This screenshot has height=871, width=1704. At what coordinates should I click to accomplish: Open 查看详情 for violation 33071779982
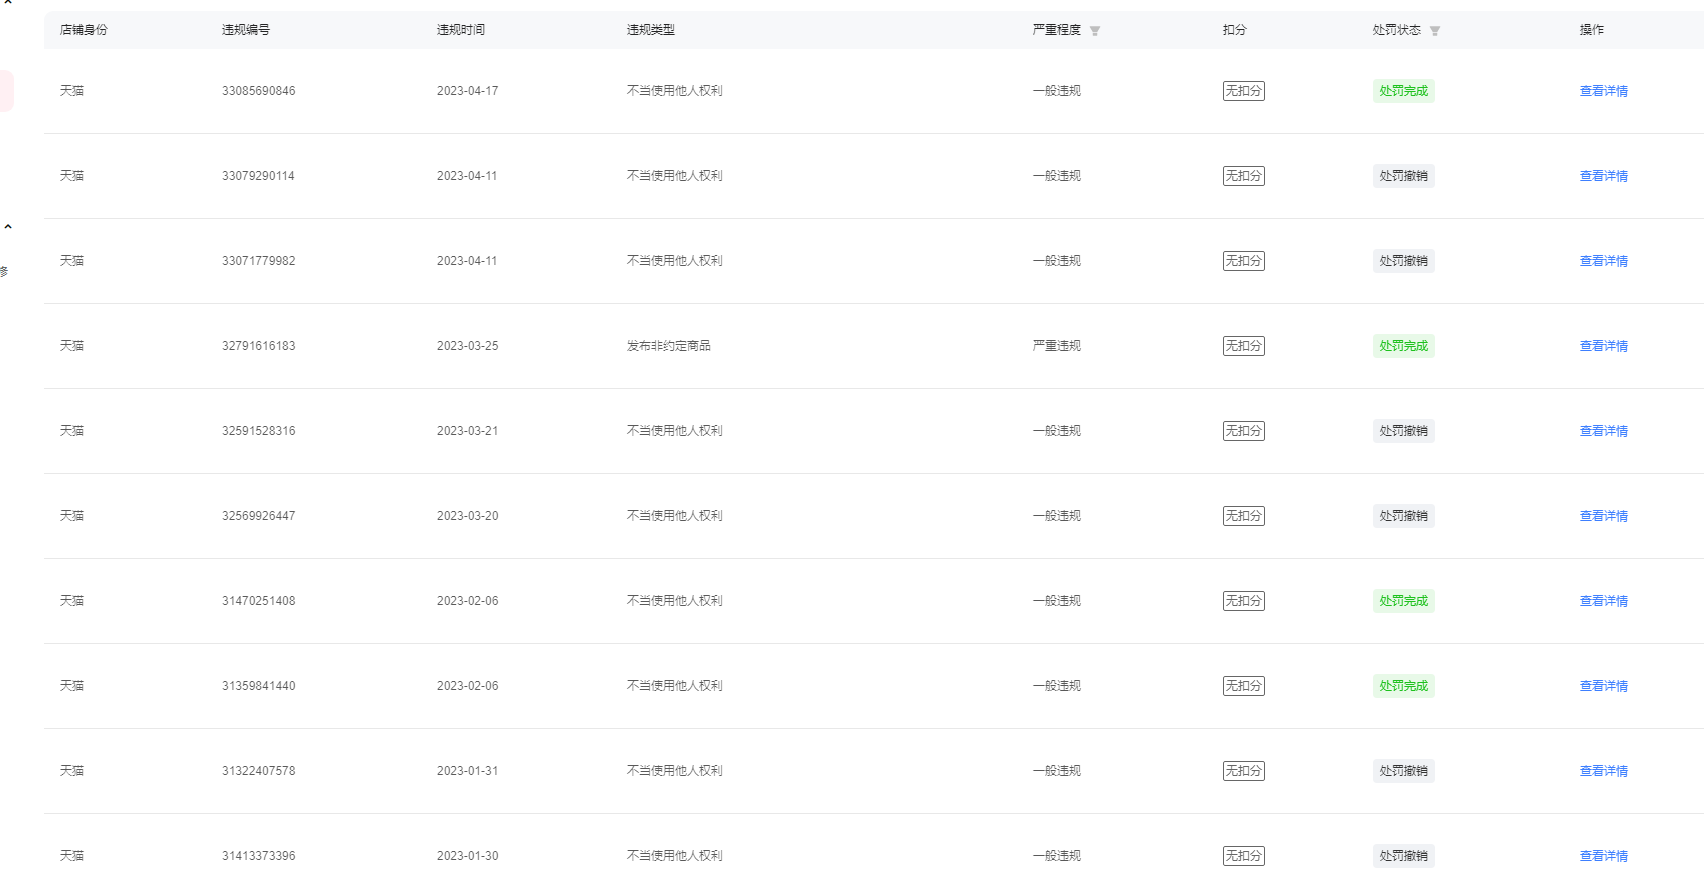pyautogui.click(x=1603, y=261)
